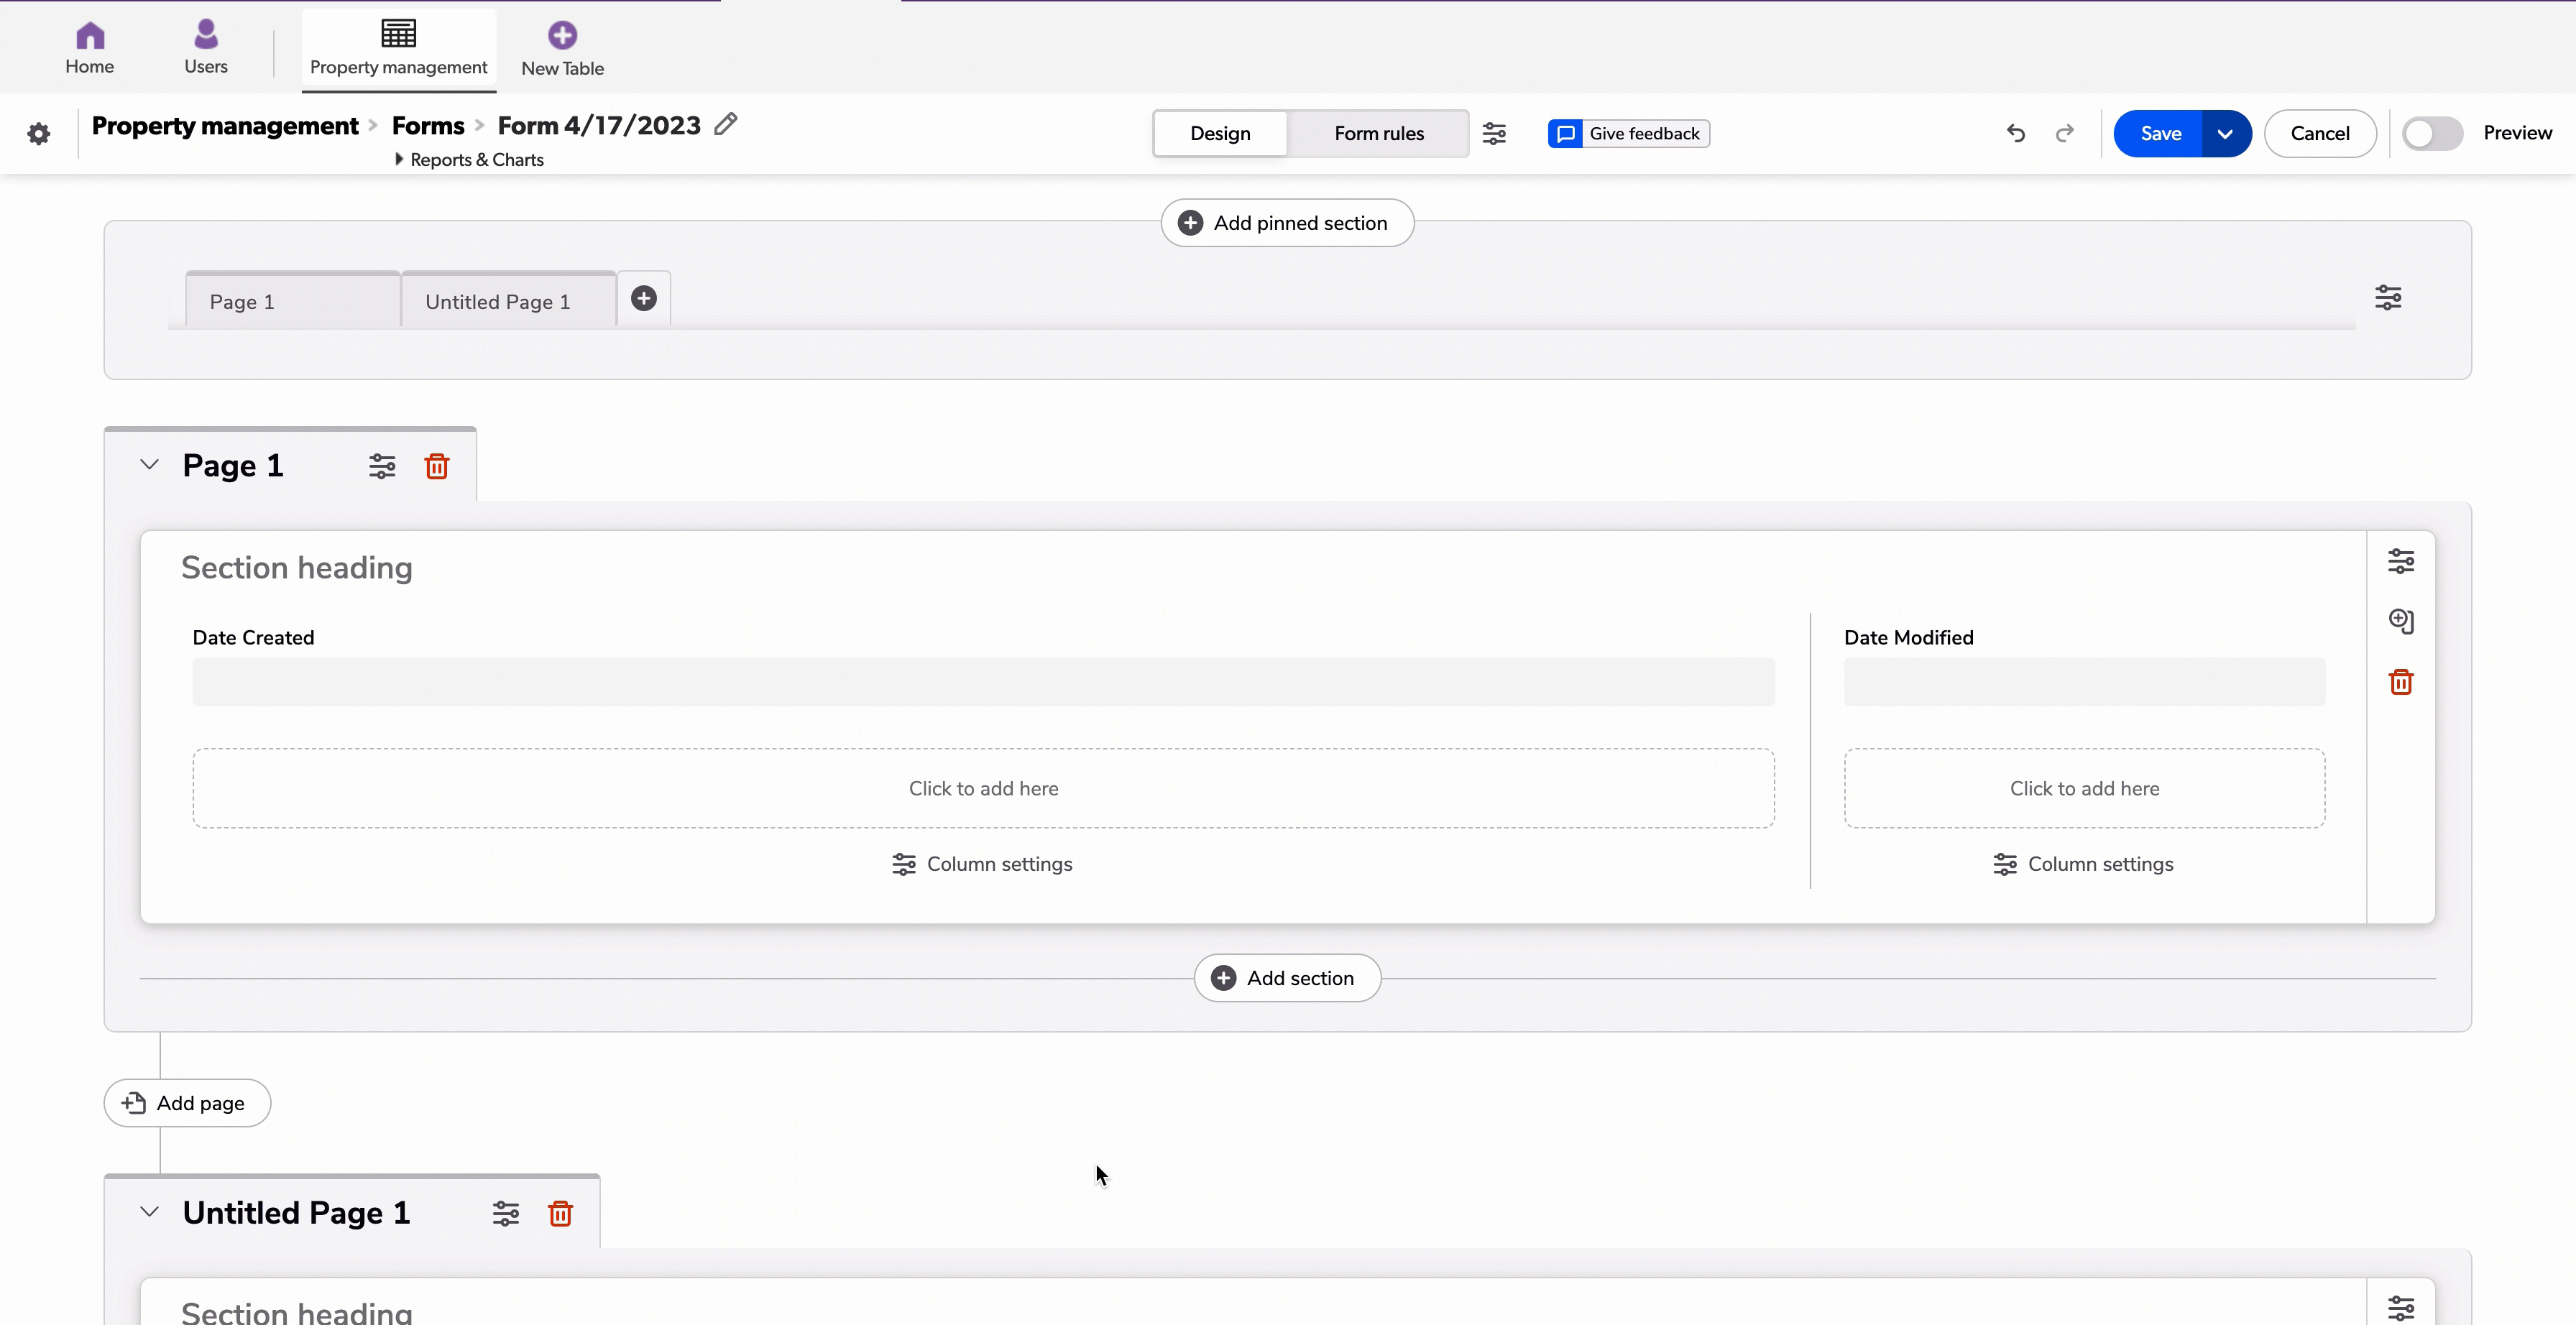Click the section settings sliders icon

(2400, 561)
